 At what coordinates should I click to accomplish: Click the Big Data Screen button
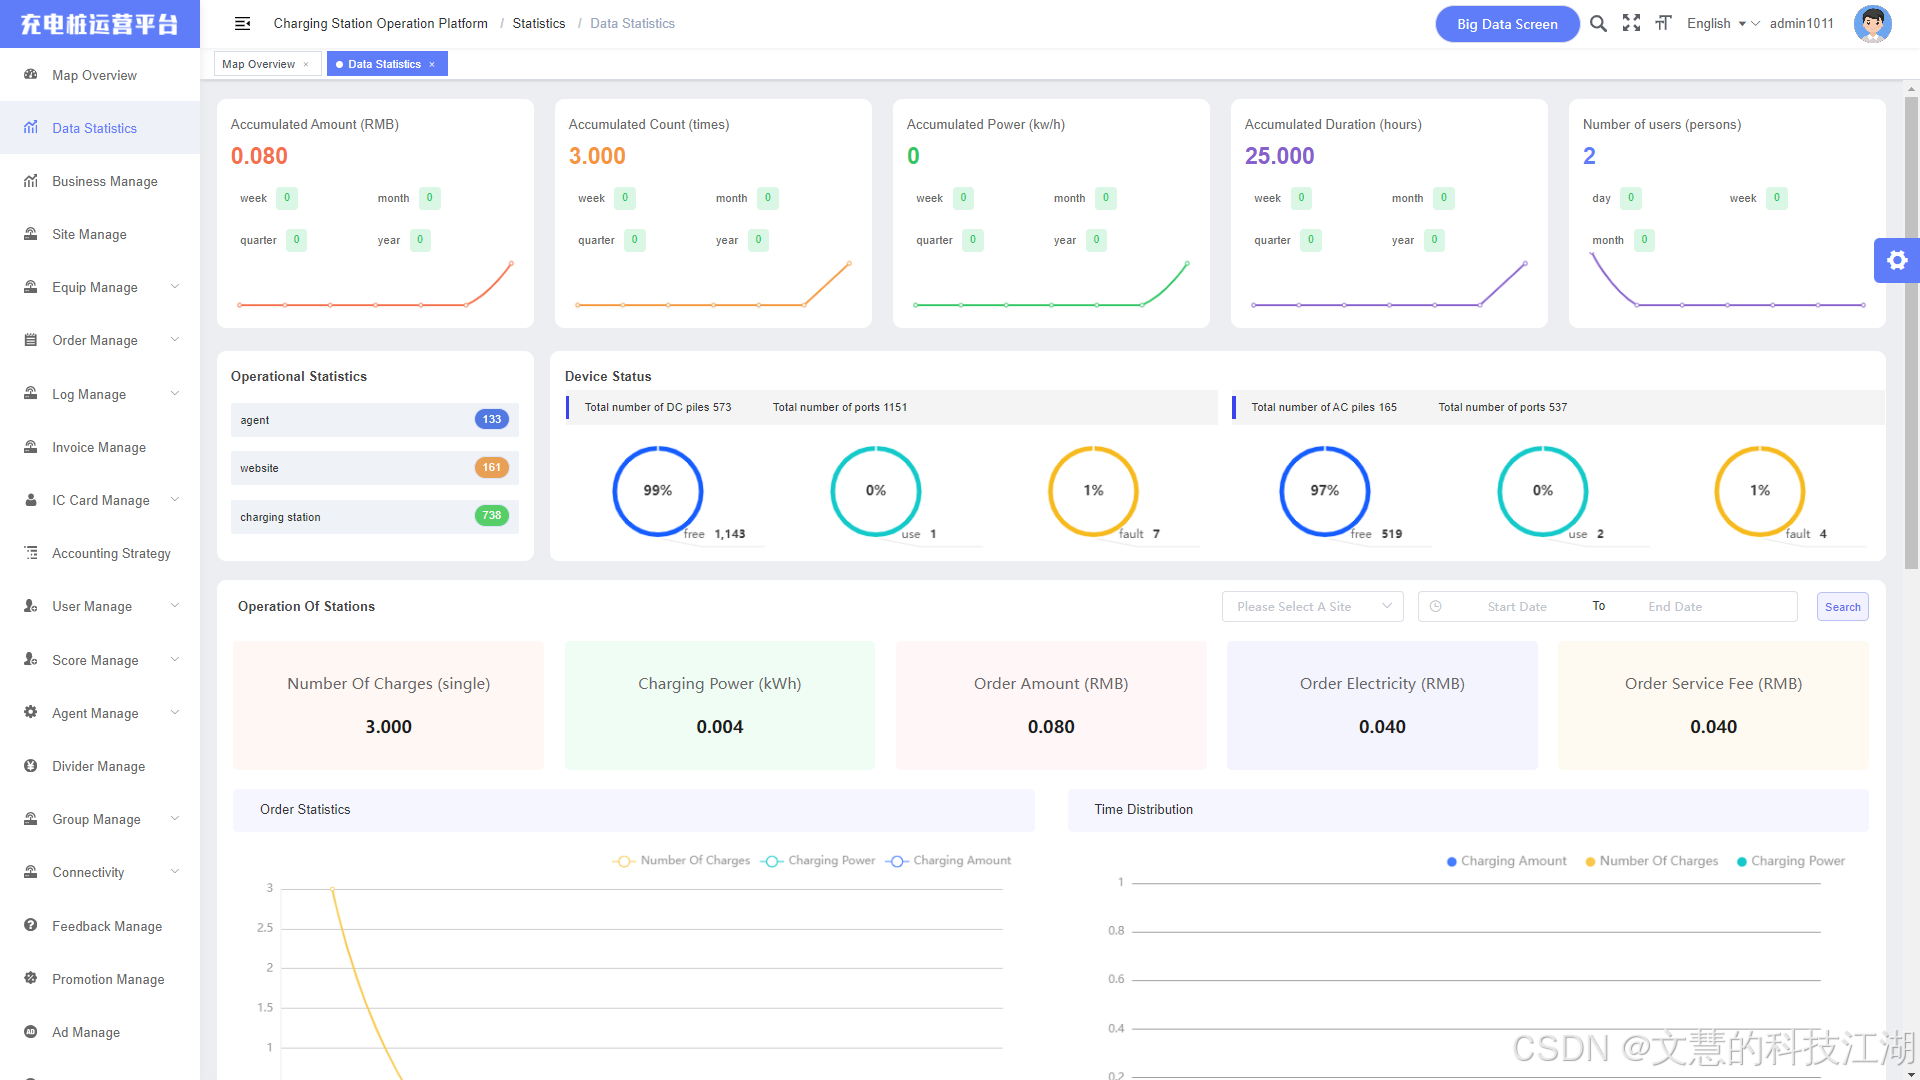tap(1506, 24)
